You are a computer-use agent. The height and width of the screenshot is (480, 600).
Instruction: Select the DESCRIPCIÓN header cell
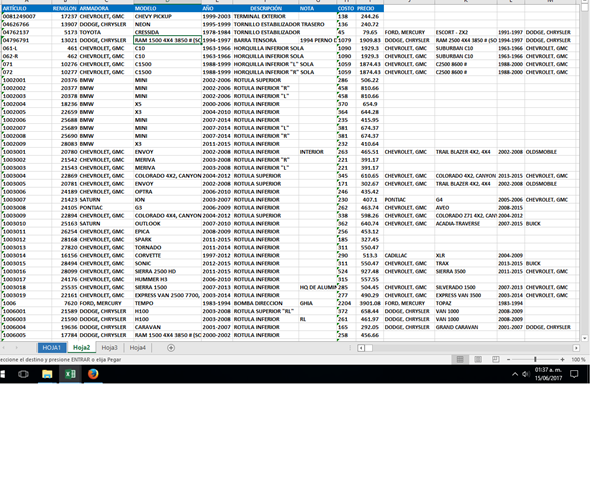(x=266, y=8)
